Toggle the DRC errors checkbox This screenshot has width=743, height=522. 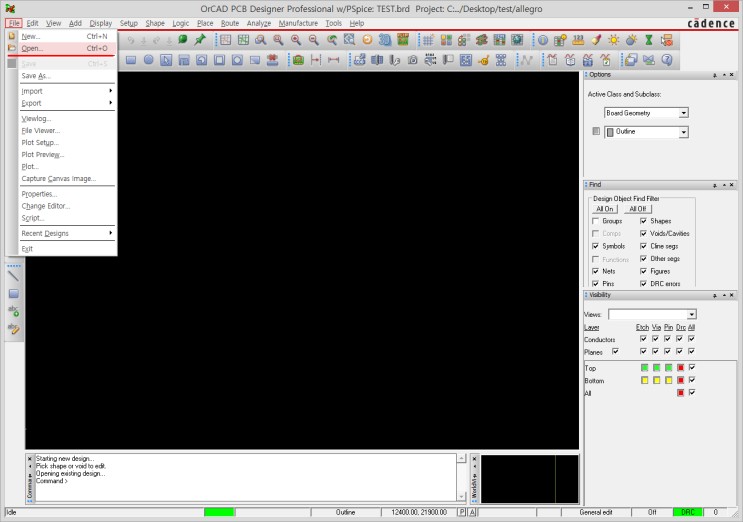643,284
